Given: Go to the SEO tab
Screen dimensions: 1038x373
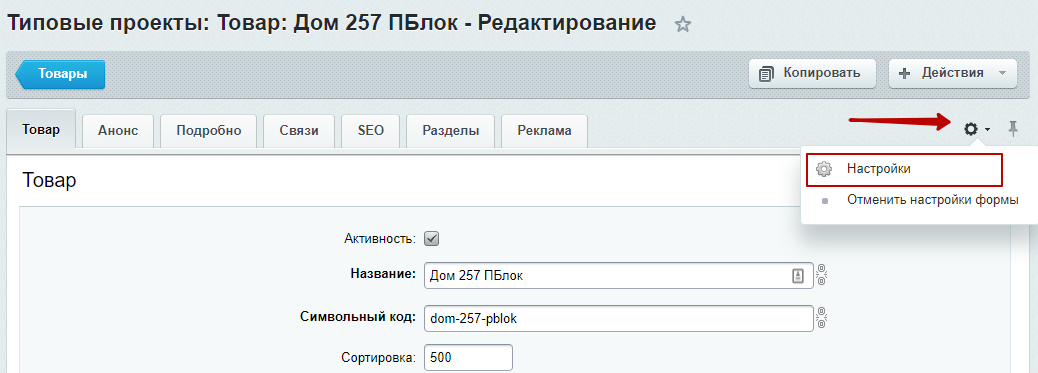Looking at the screenshot, I should point(371,131).
